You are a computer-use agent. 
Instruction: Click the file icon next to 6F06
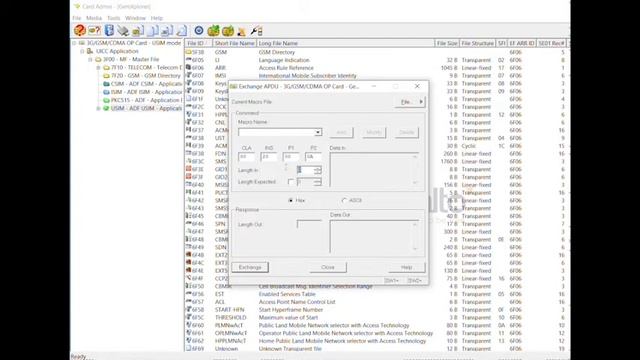click(x=189, y=68)
